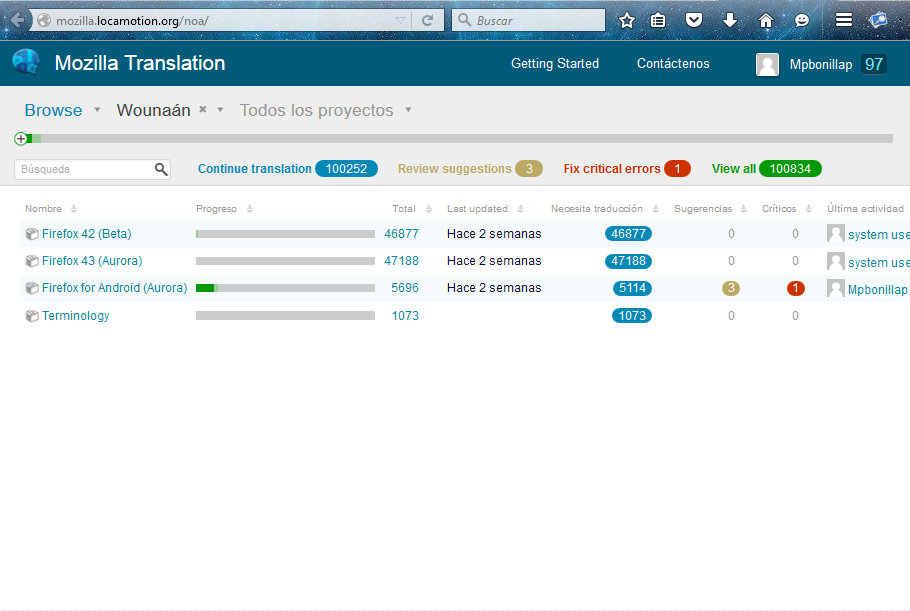
Task: Click the Mpbonillap avatar in the header
Action: [767, 64]
